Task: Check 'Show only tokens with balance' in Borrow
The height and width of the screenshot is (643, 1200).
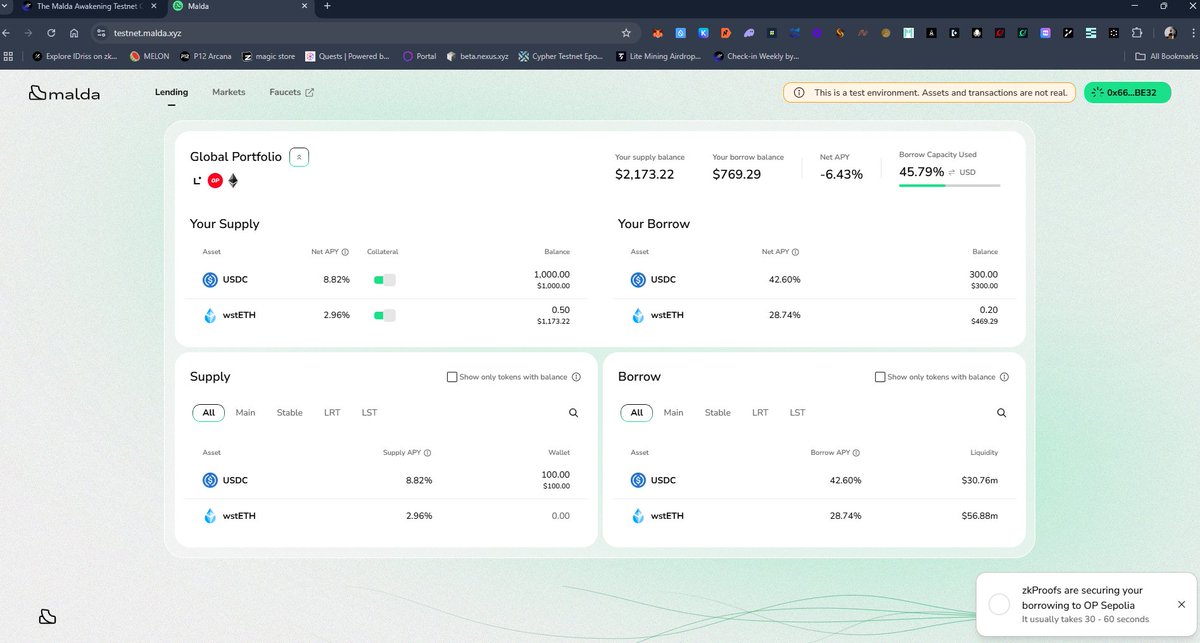Action: [x=880, y=377]
